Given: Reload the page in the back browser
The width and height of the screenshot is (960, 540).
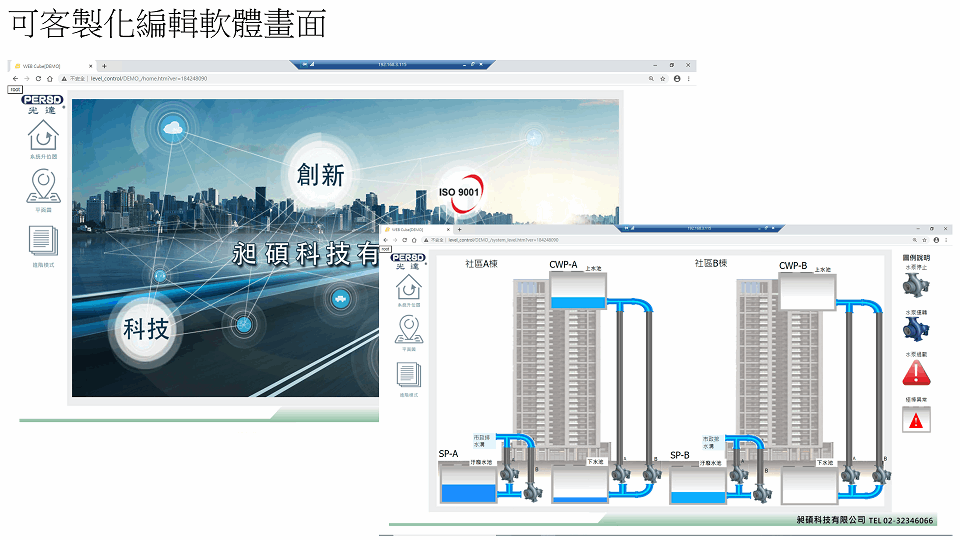Looking at the screenshot, I should pos(38,78).
